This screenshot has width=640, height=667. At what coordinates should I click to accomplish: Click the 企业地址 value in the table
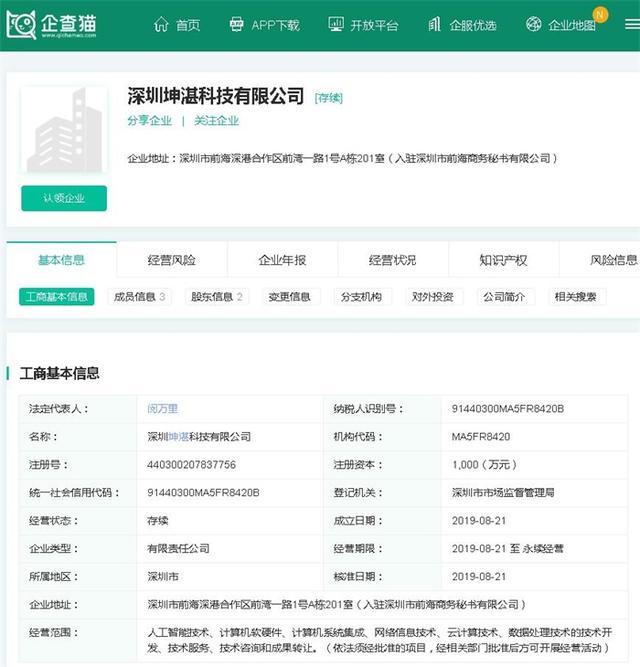pyautogui.click(x=337, y=604)
